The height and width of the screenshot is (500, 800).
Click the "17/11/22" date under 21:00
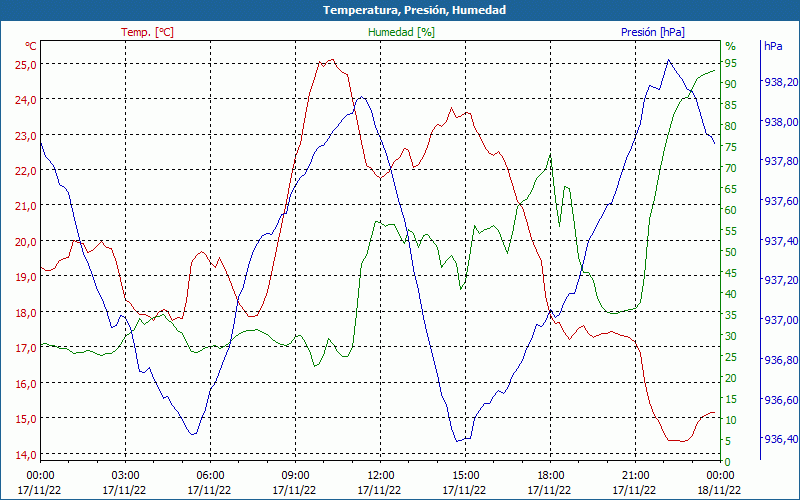point(635,490)
